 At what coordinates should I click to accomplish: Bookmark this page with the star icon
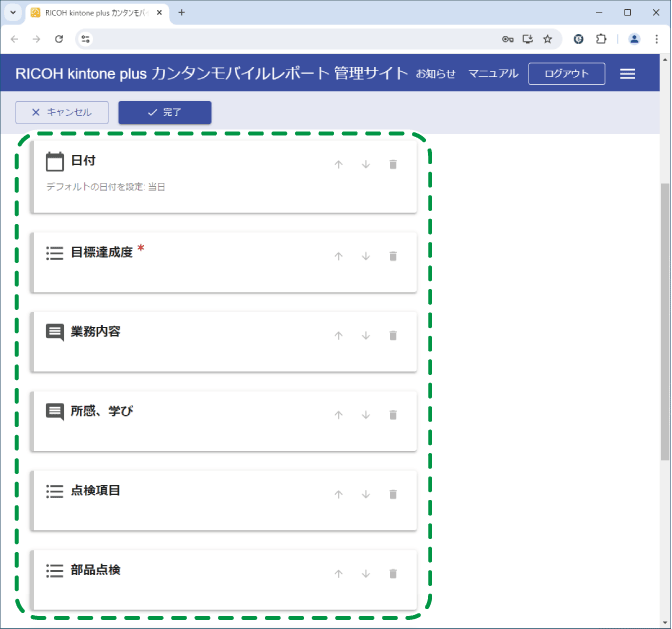point(548,39)
